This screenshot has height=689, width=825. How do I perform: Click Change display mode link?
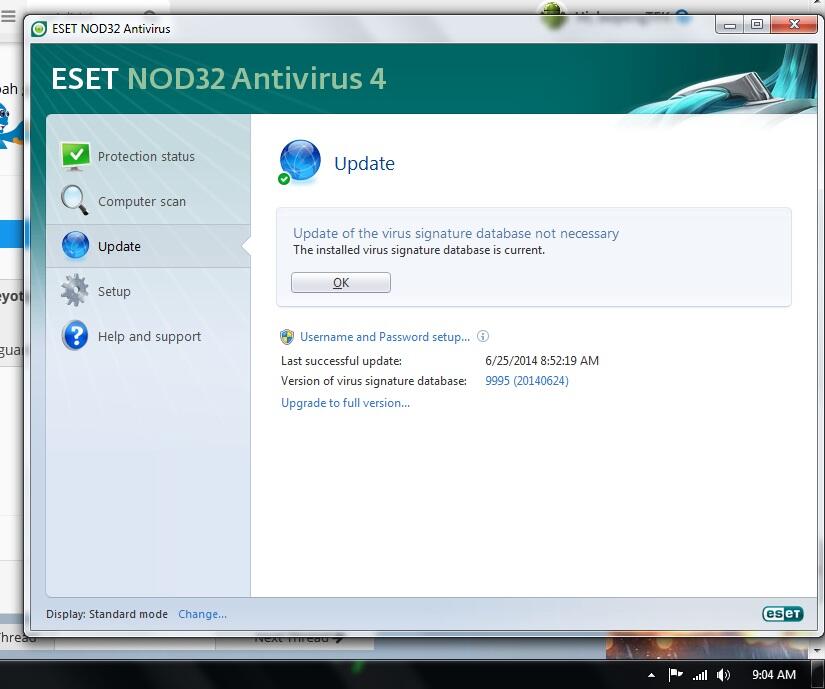pyautogui.click(x=203, y=614)
